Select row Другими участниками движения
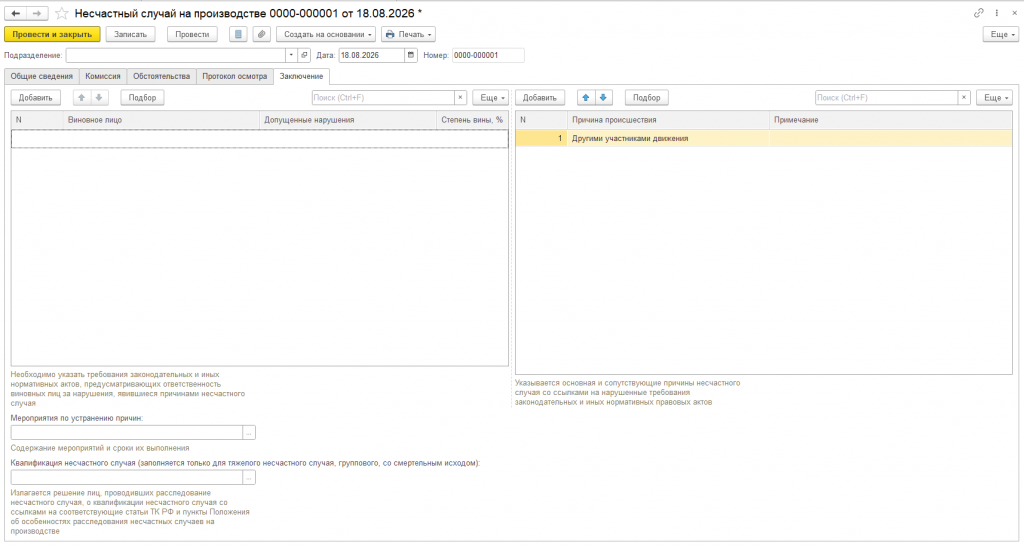 763,138
